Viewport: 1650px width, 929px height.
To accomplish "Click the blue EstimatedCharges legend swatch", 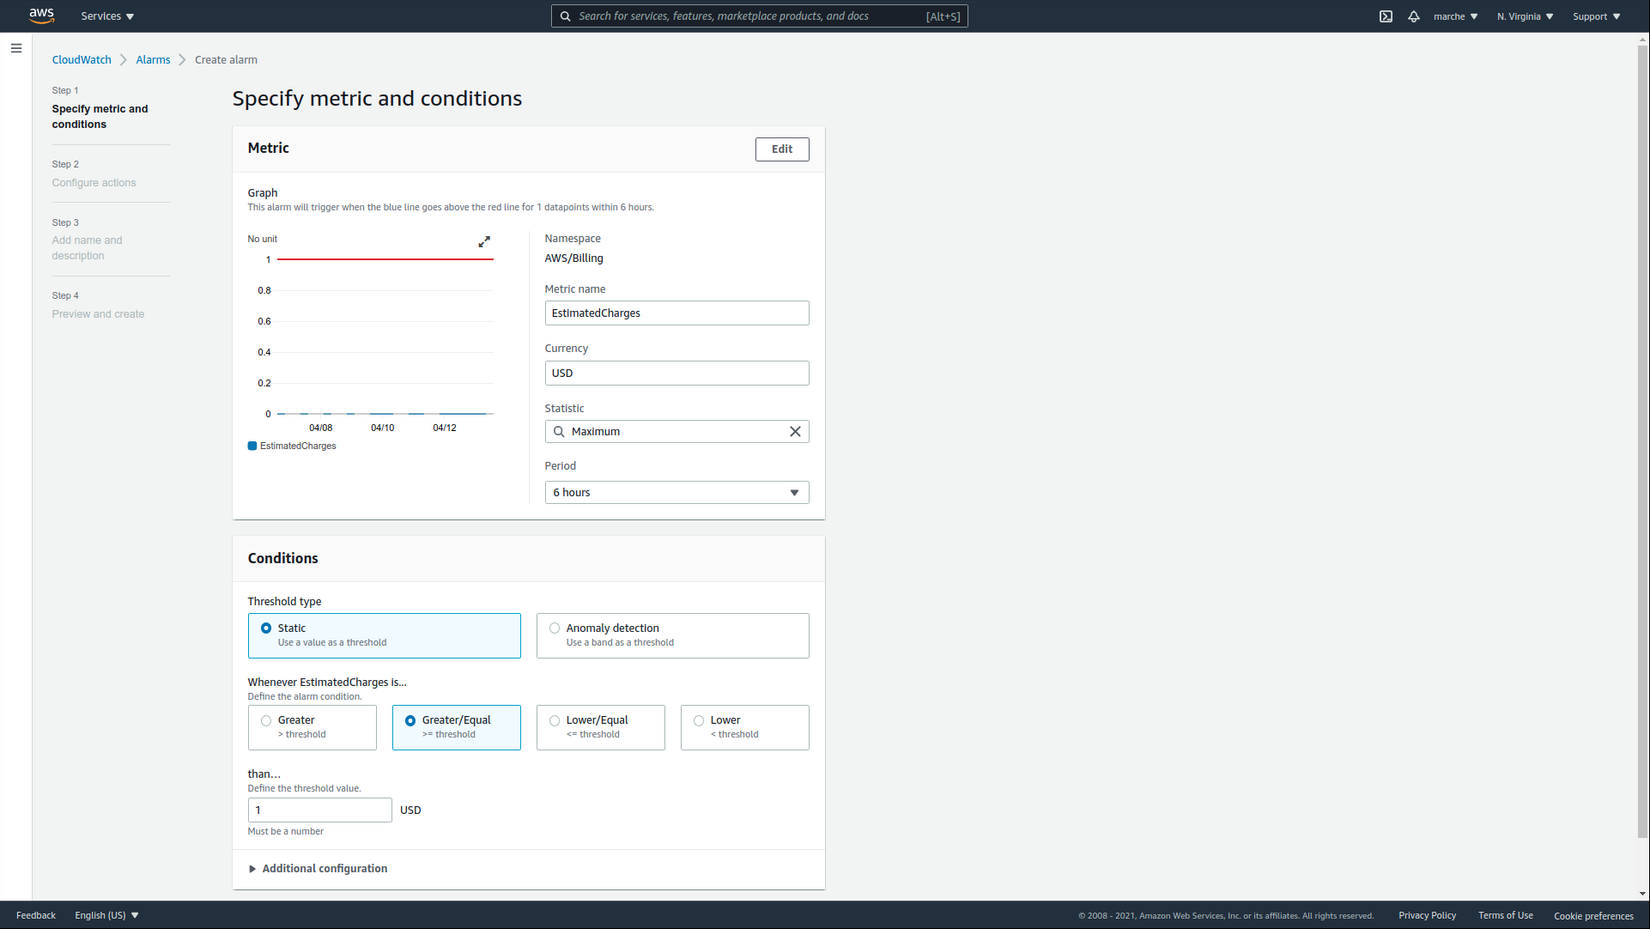I will 252,446.
